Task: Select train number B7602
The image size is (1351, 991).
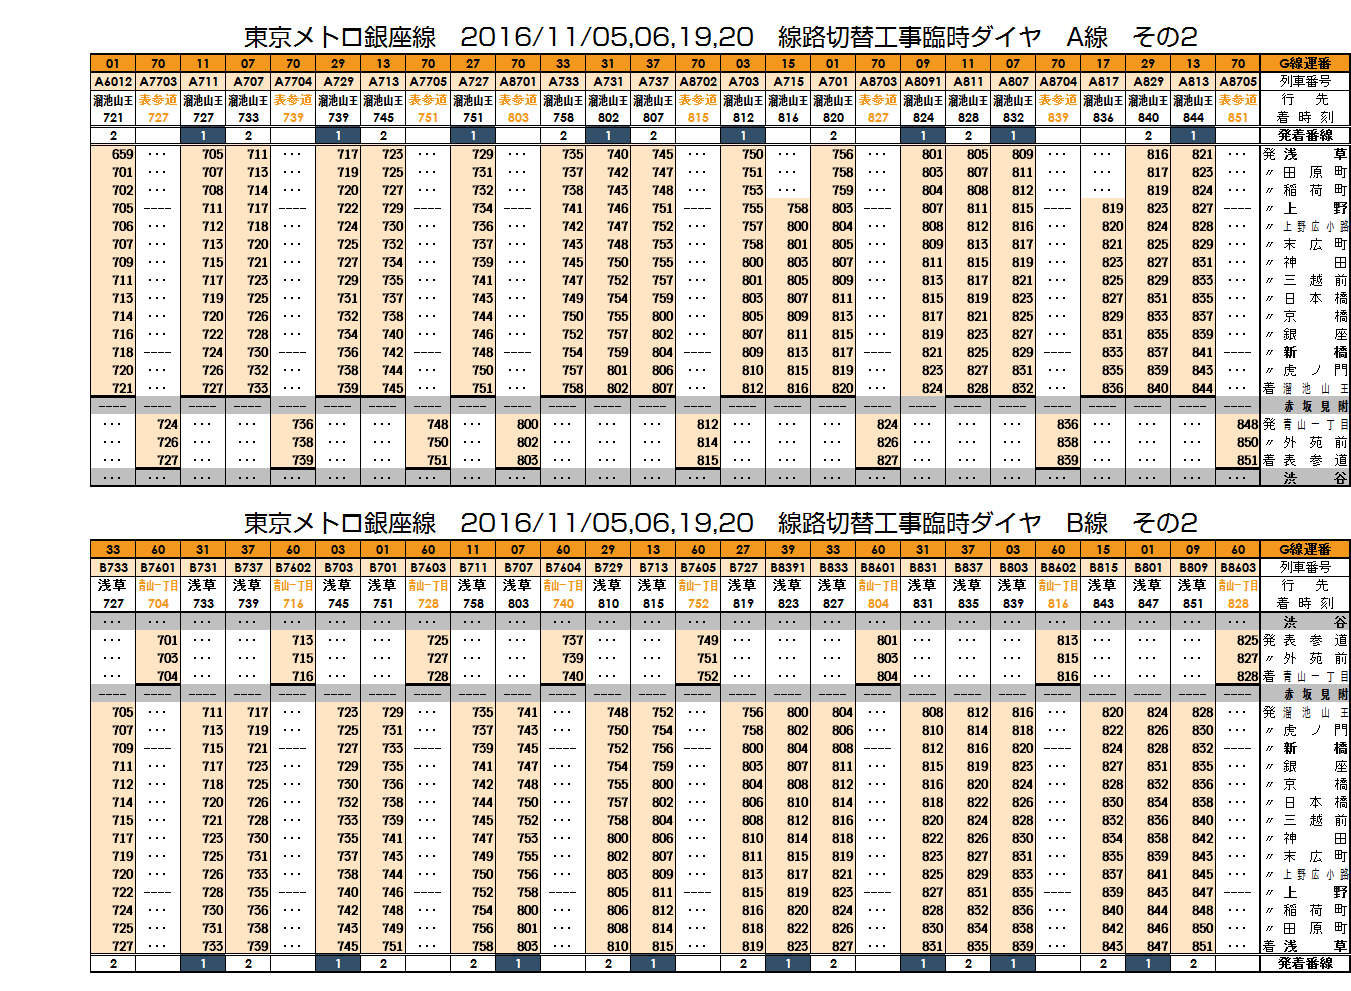Action: 293,568
